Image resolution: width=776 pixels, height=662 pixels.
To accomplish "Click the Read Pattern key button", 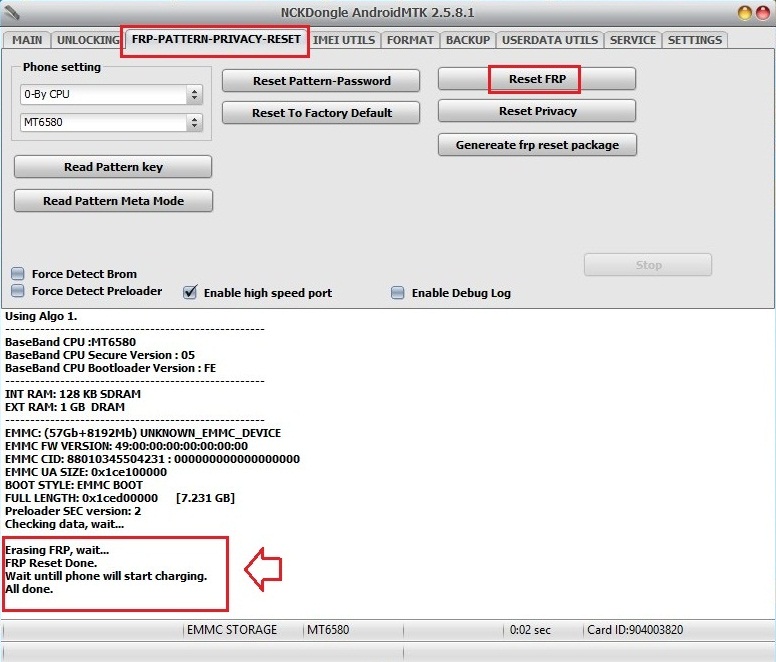I will [x=113, y=167].
